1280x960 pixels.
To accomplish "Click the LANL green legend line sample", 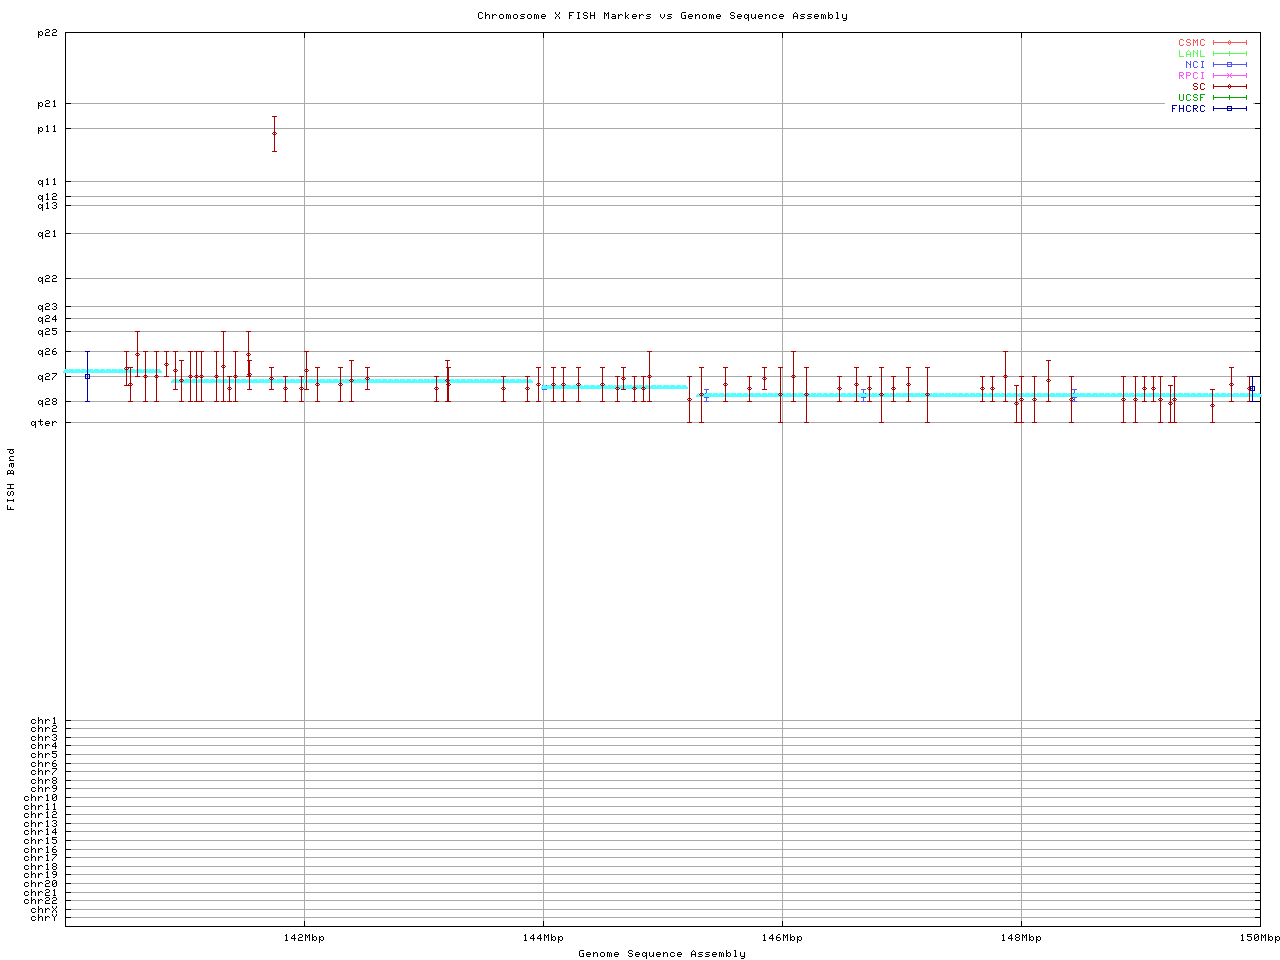I will click(1229, 54).
